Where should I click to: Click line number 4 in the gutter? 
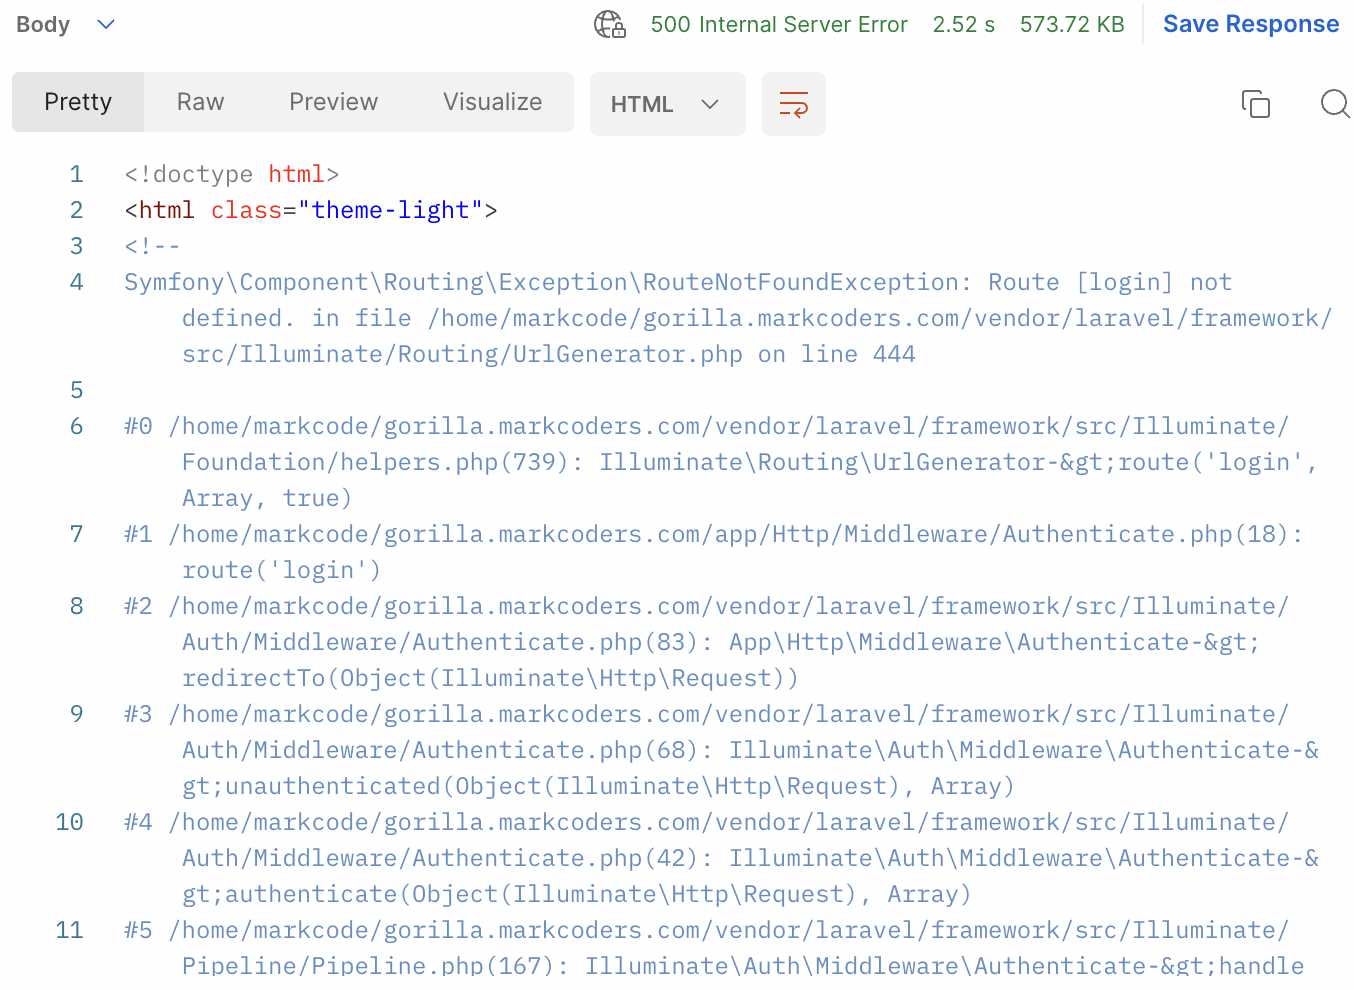(76, 282)
